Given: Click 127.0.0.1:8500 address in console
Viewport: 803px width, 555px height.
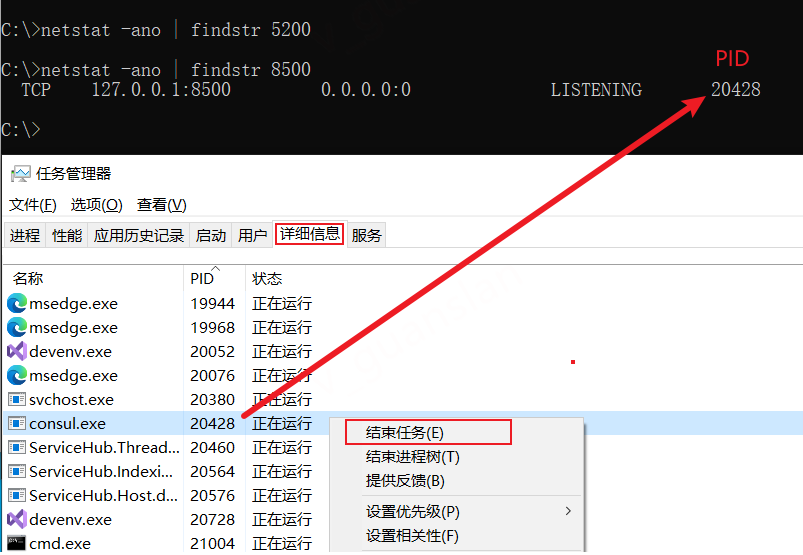Looking at the screenshot, I should tap(161, 90).
